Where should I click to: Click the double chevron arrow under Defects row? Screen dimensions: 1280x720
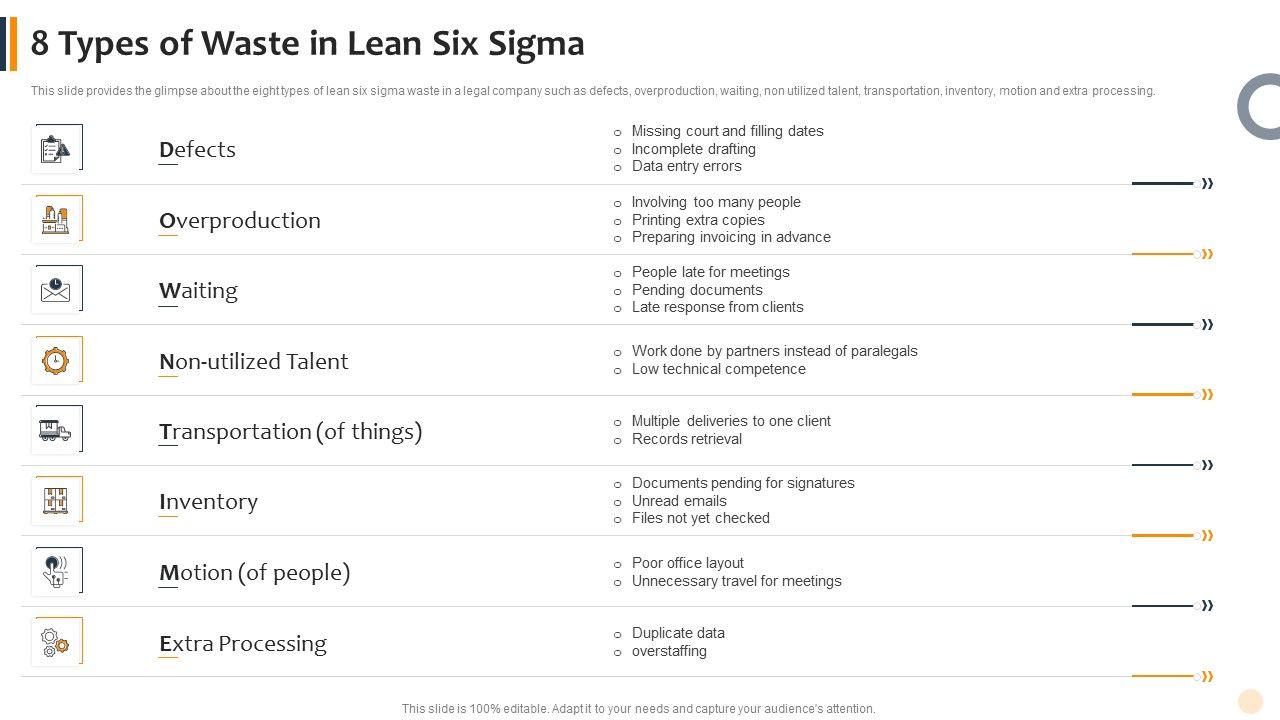click(x=1207, y=184)
